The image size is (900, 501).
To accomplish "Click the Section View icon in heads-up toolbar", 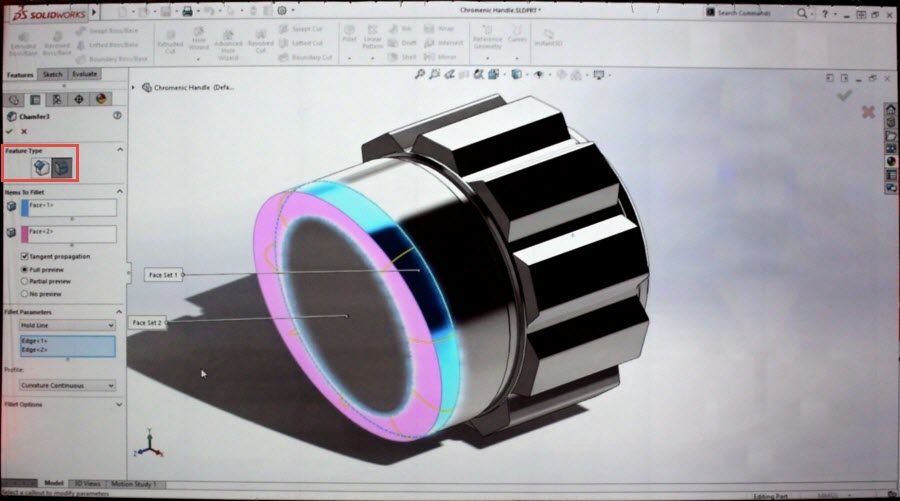I will (x=464, y=74).
